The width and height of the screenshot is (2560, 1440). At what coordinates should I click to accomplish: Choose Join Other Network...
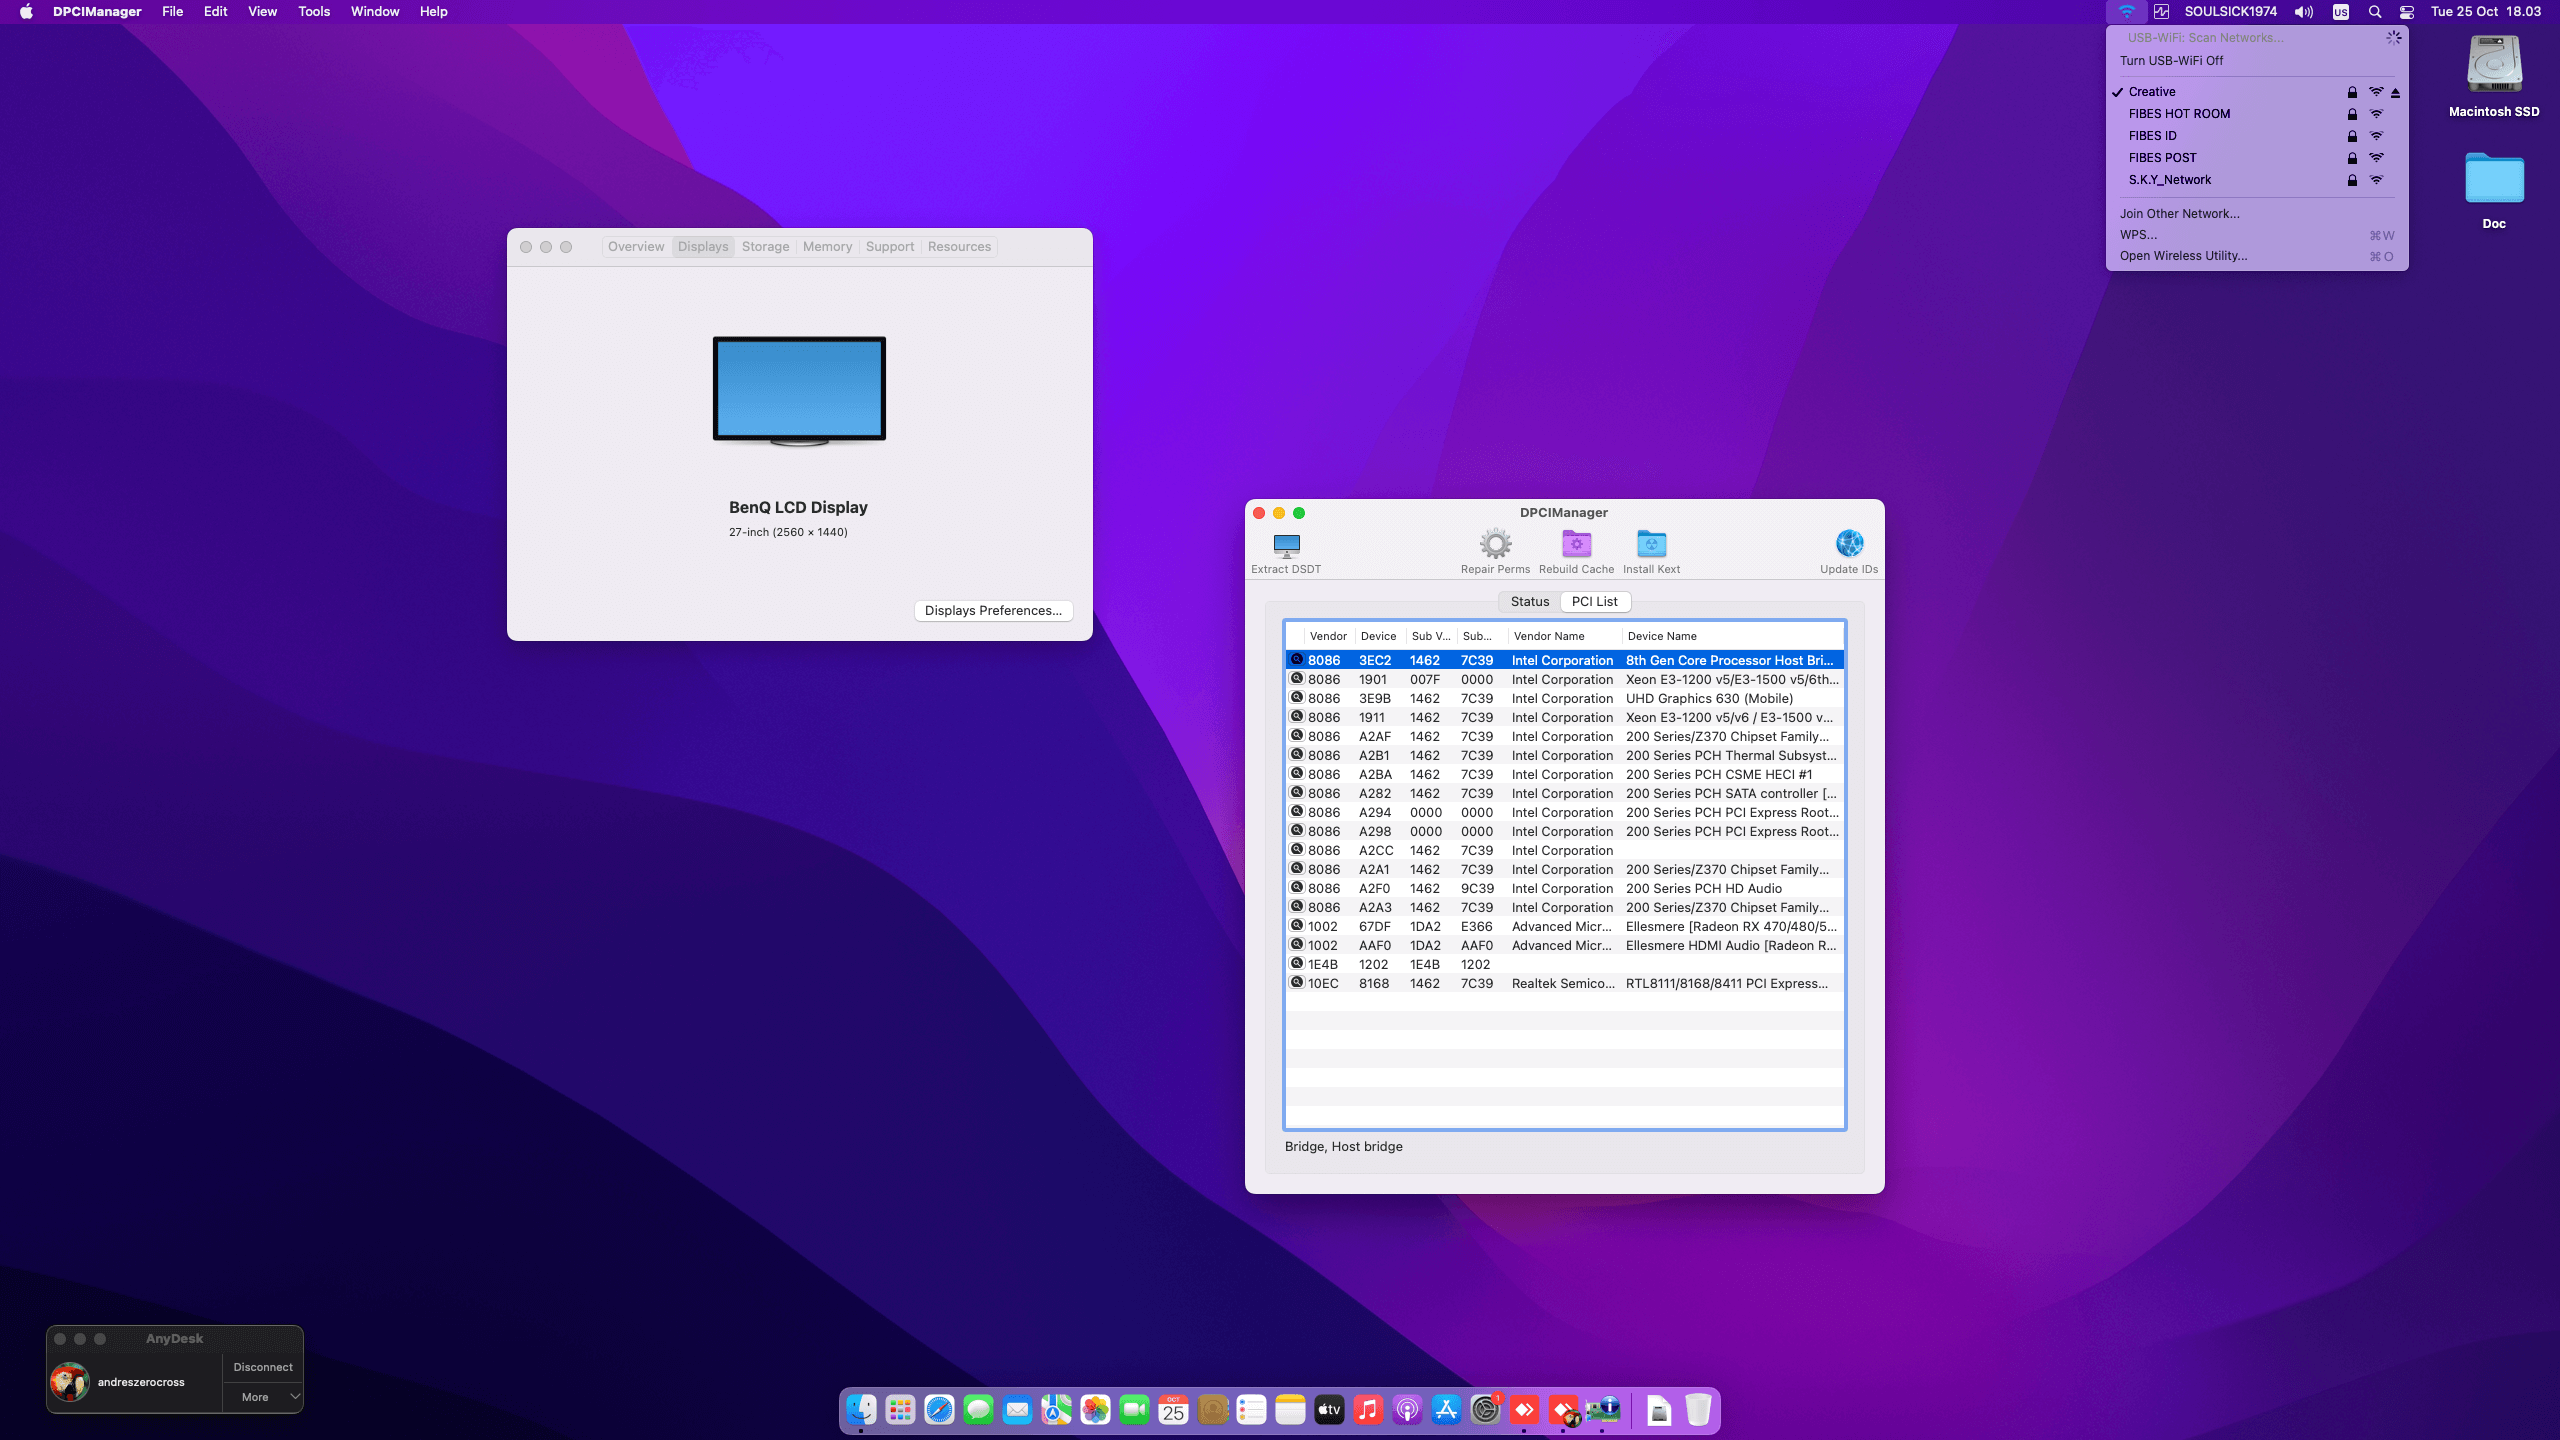tap(2256, 214)
